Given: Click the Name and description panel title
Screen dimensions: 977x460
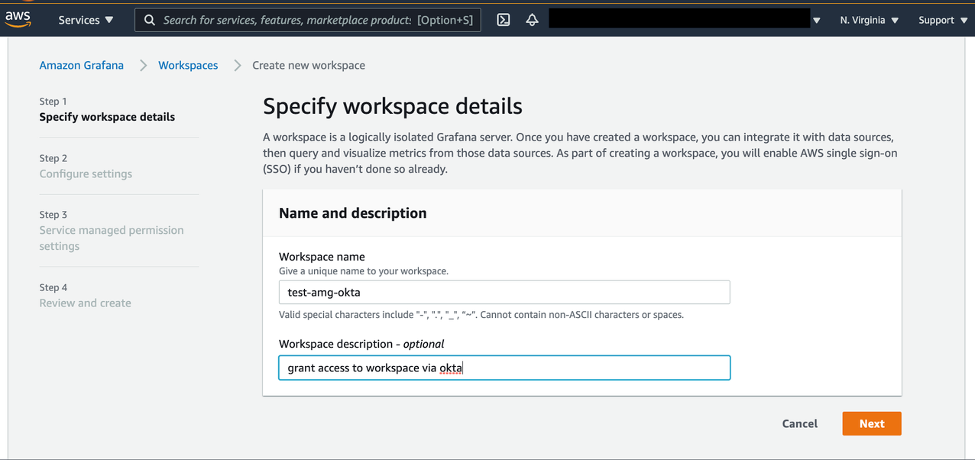Looking at the screenshot, I should coord(353,213).
